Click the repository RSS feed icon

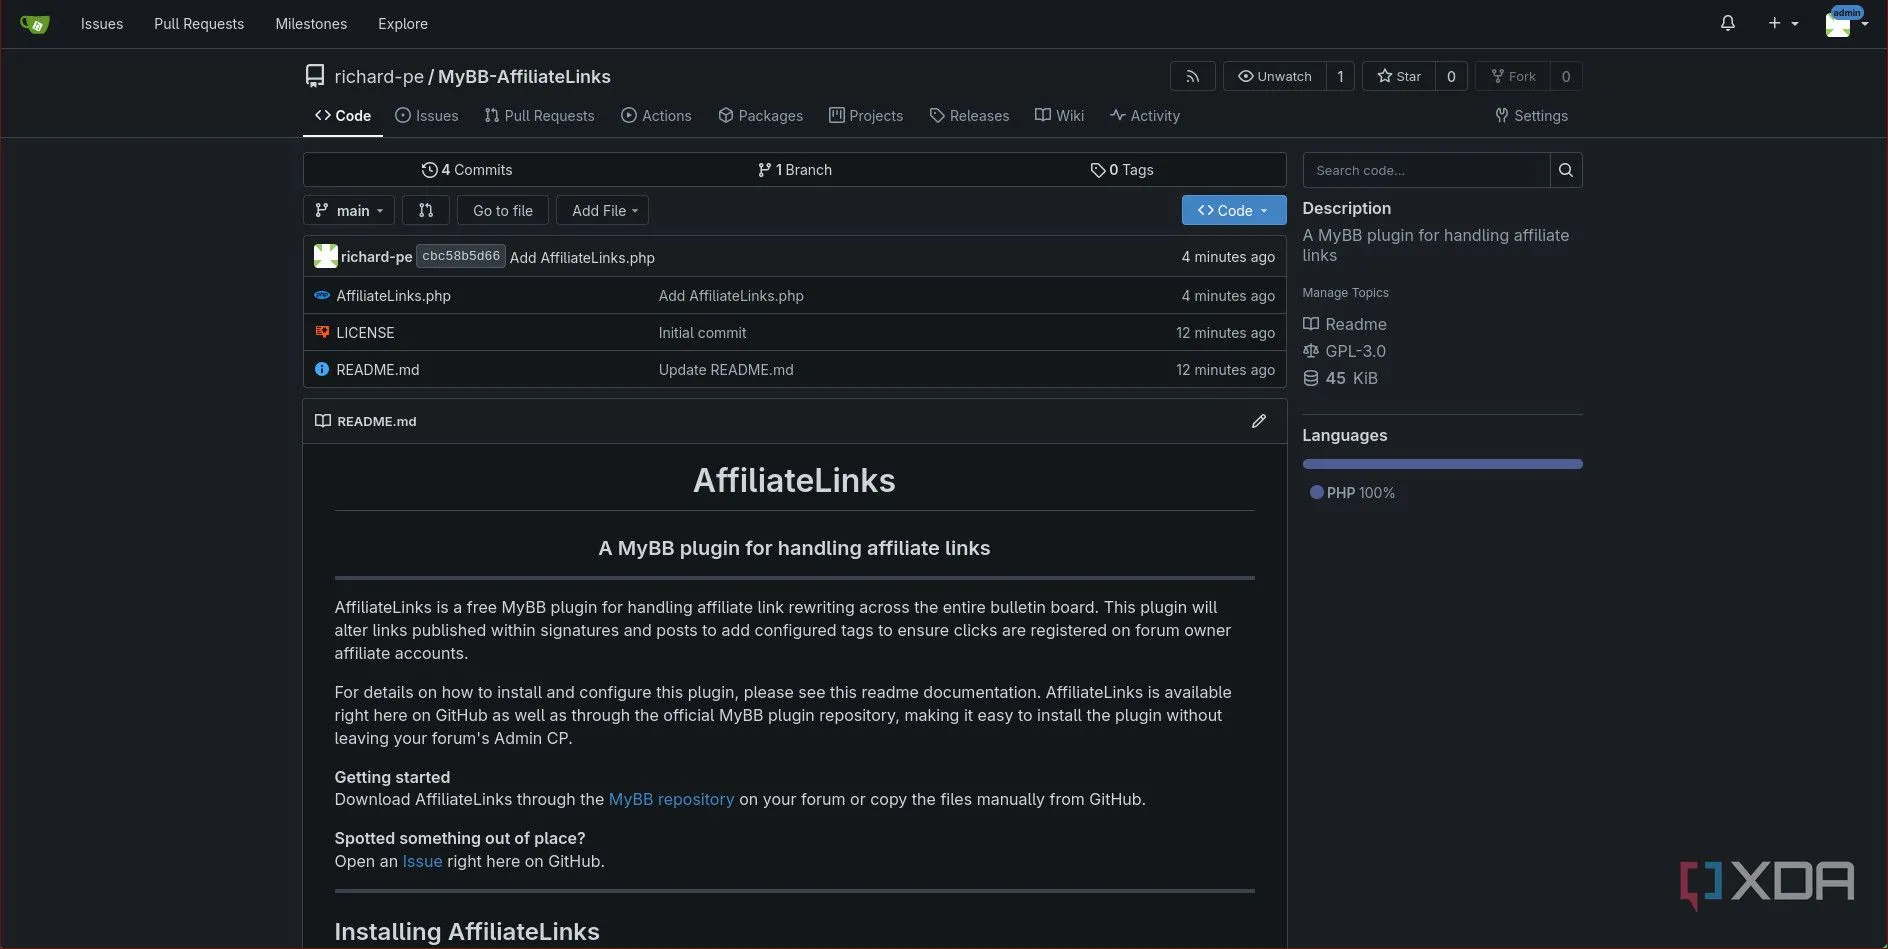[1192, 76]
